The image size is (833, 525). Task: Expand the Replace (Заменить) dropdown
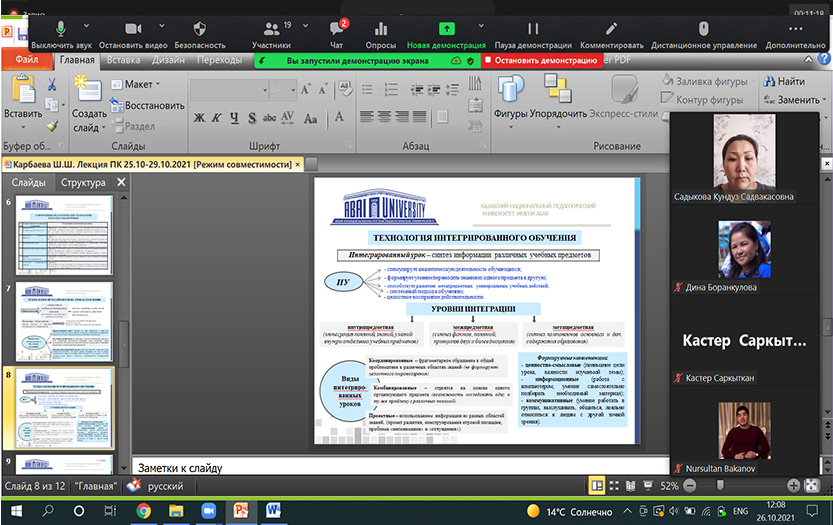(x=826, y=100)
